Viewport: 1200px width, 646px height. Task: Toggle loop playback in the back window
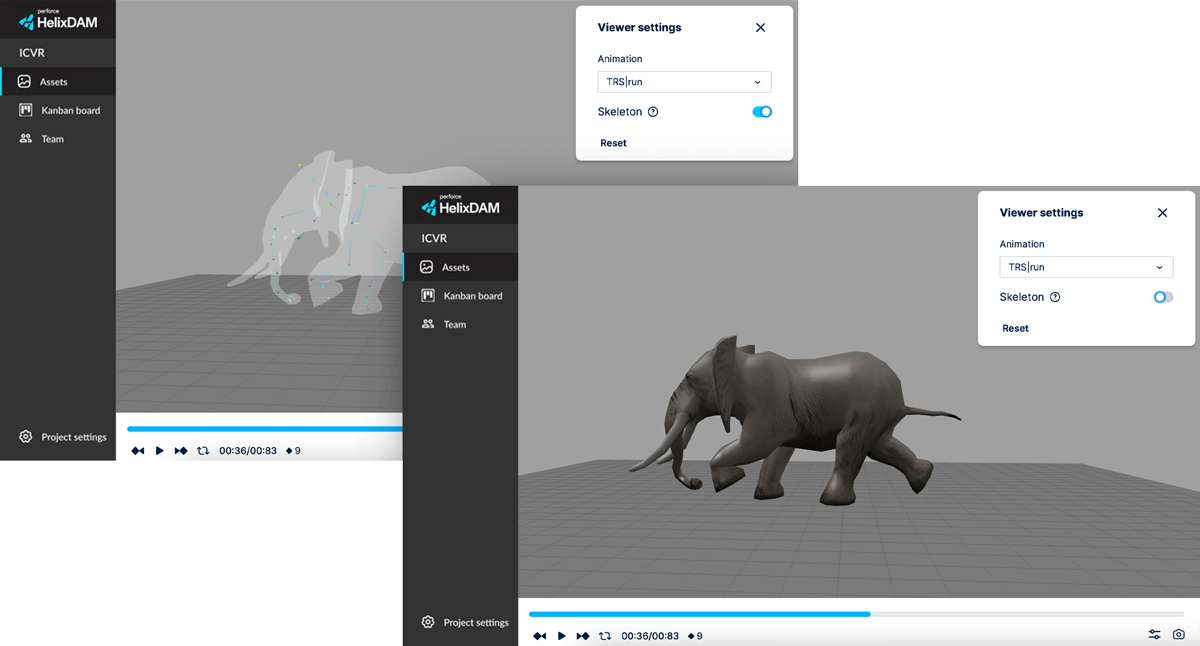point(203,451)
